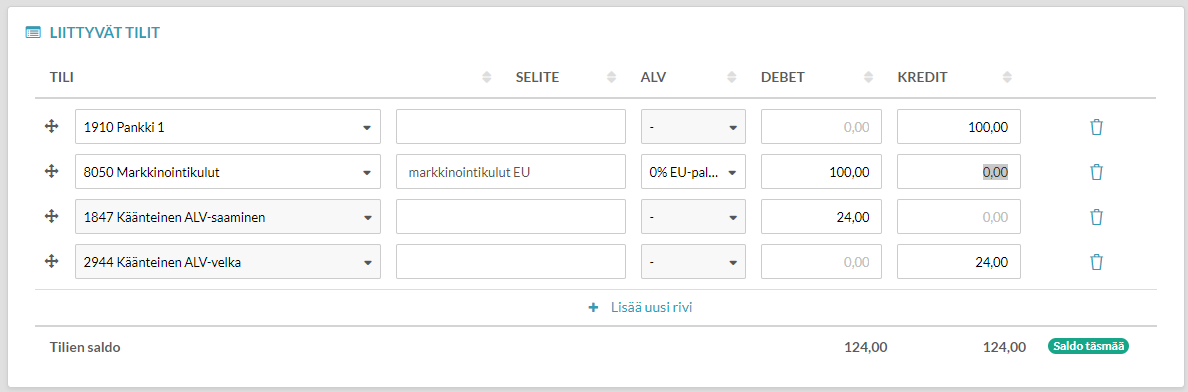
Task: Delete the 1910 Pankki 1 row
Action: (1096, 127)
